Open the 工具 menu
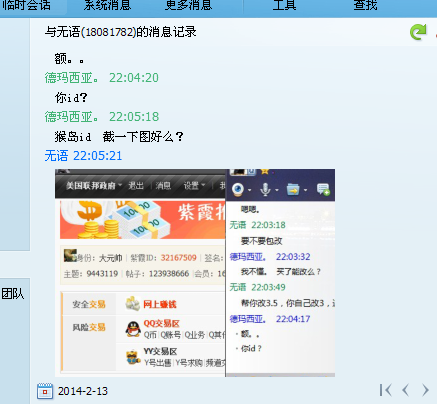 (284, 5)
